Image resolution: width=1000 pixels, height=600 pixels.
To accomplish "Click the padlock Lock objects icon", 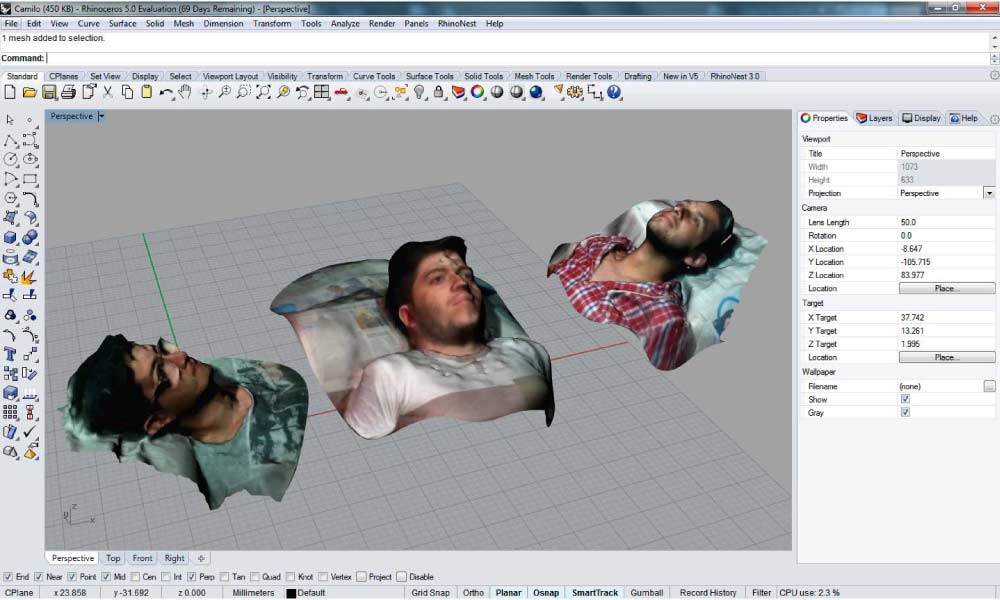I will [439, 92].
